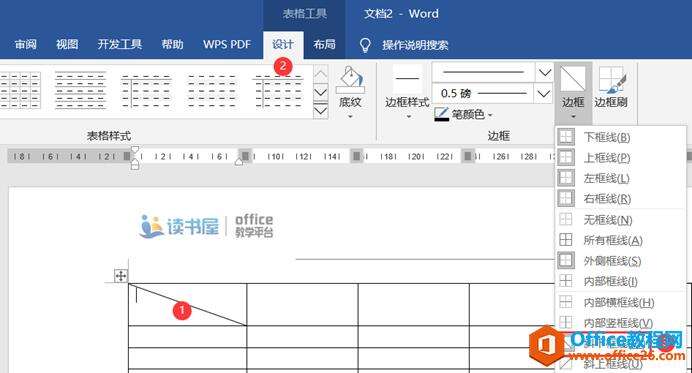Select the second table style thumbnail
This screenshot has height=373, width=692.
[80, 90]
